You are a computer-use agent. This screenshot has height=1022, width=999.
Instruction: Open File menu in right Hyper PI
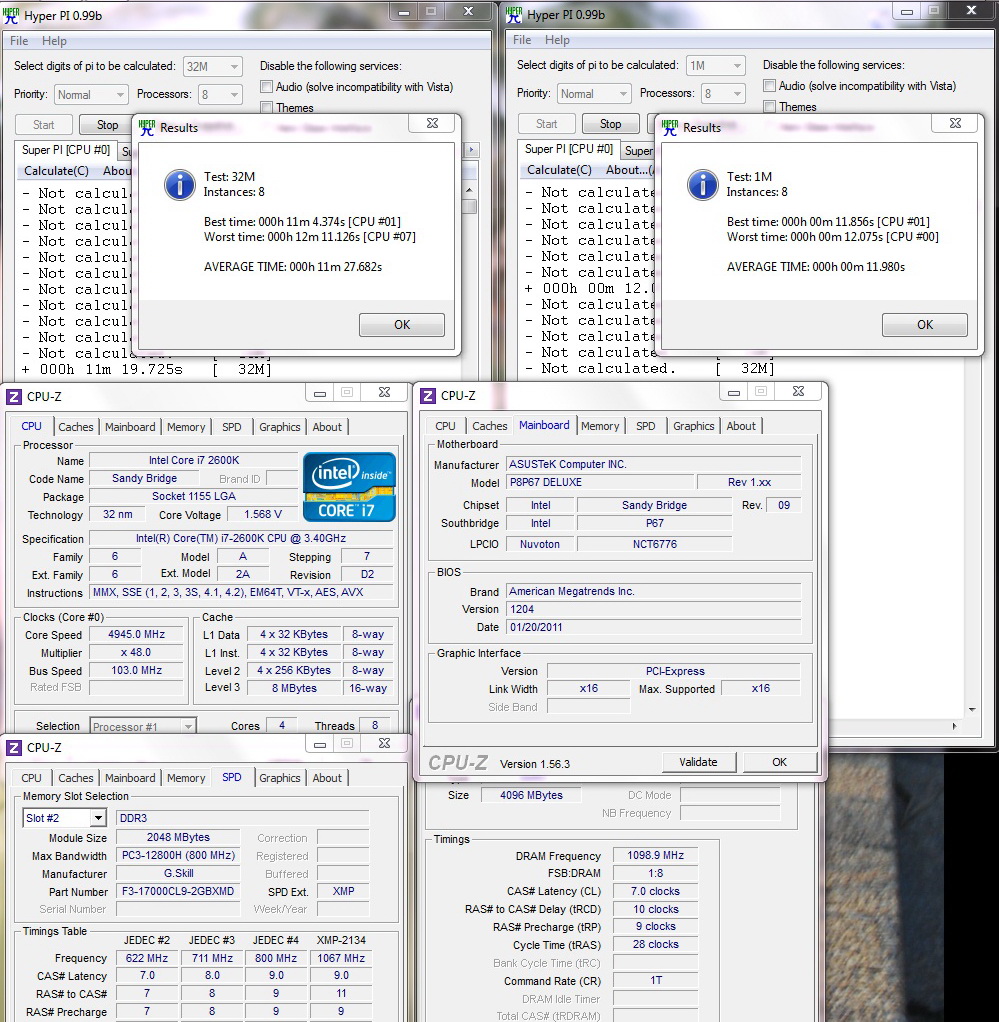click(x=522, y=40)
